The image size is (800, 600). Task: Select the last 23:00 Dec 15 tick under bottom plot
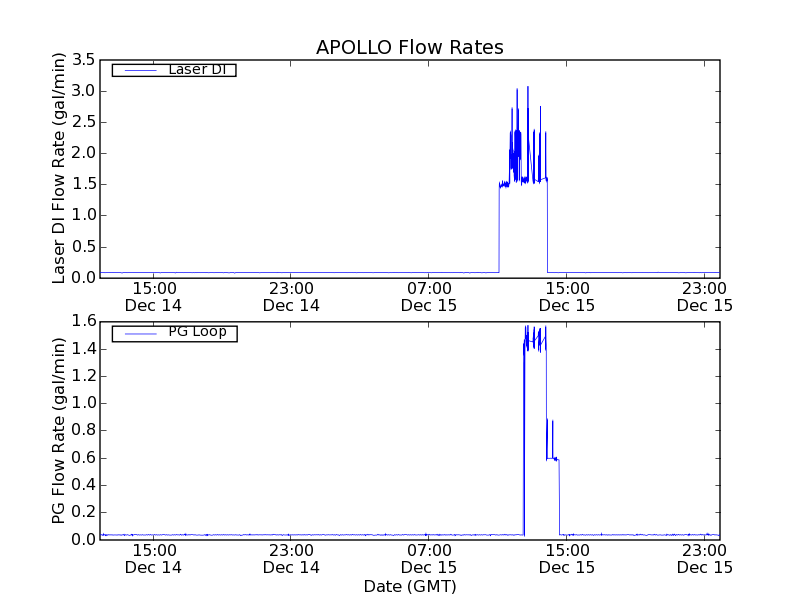704,558
